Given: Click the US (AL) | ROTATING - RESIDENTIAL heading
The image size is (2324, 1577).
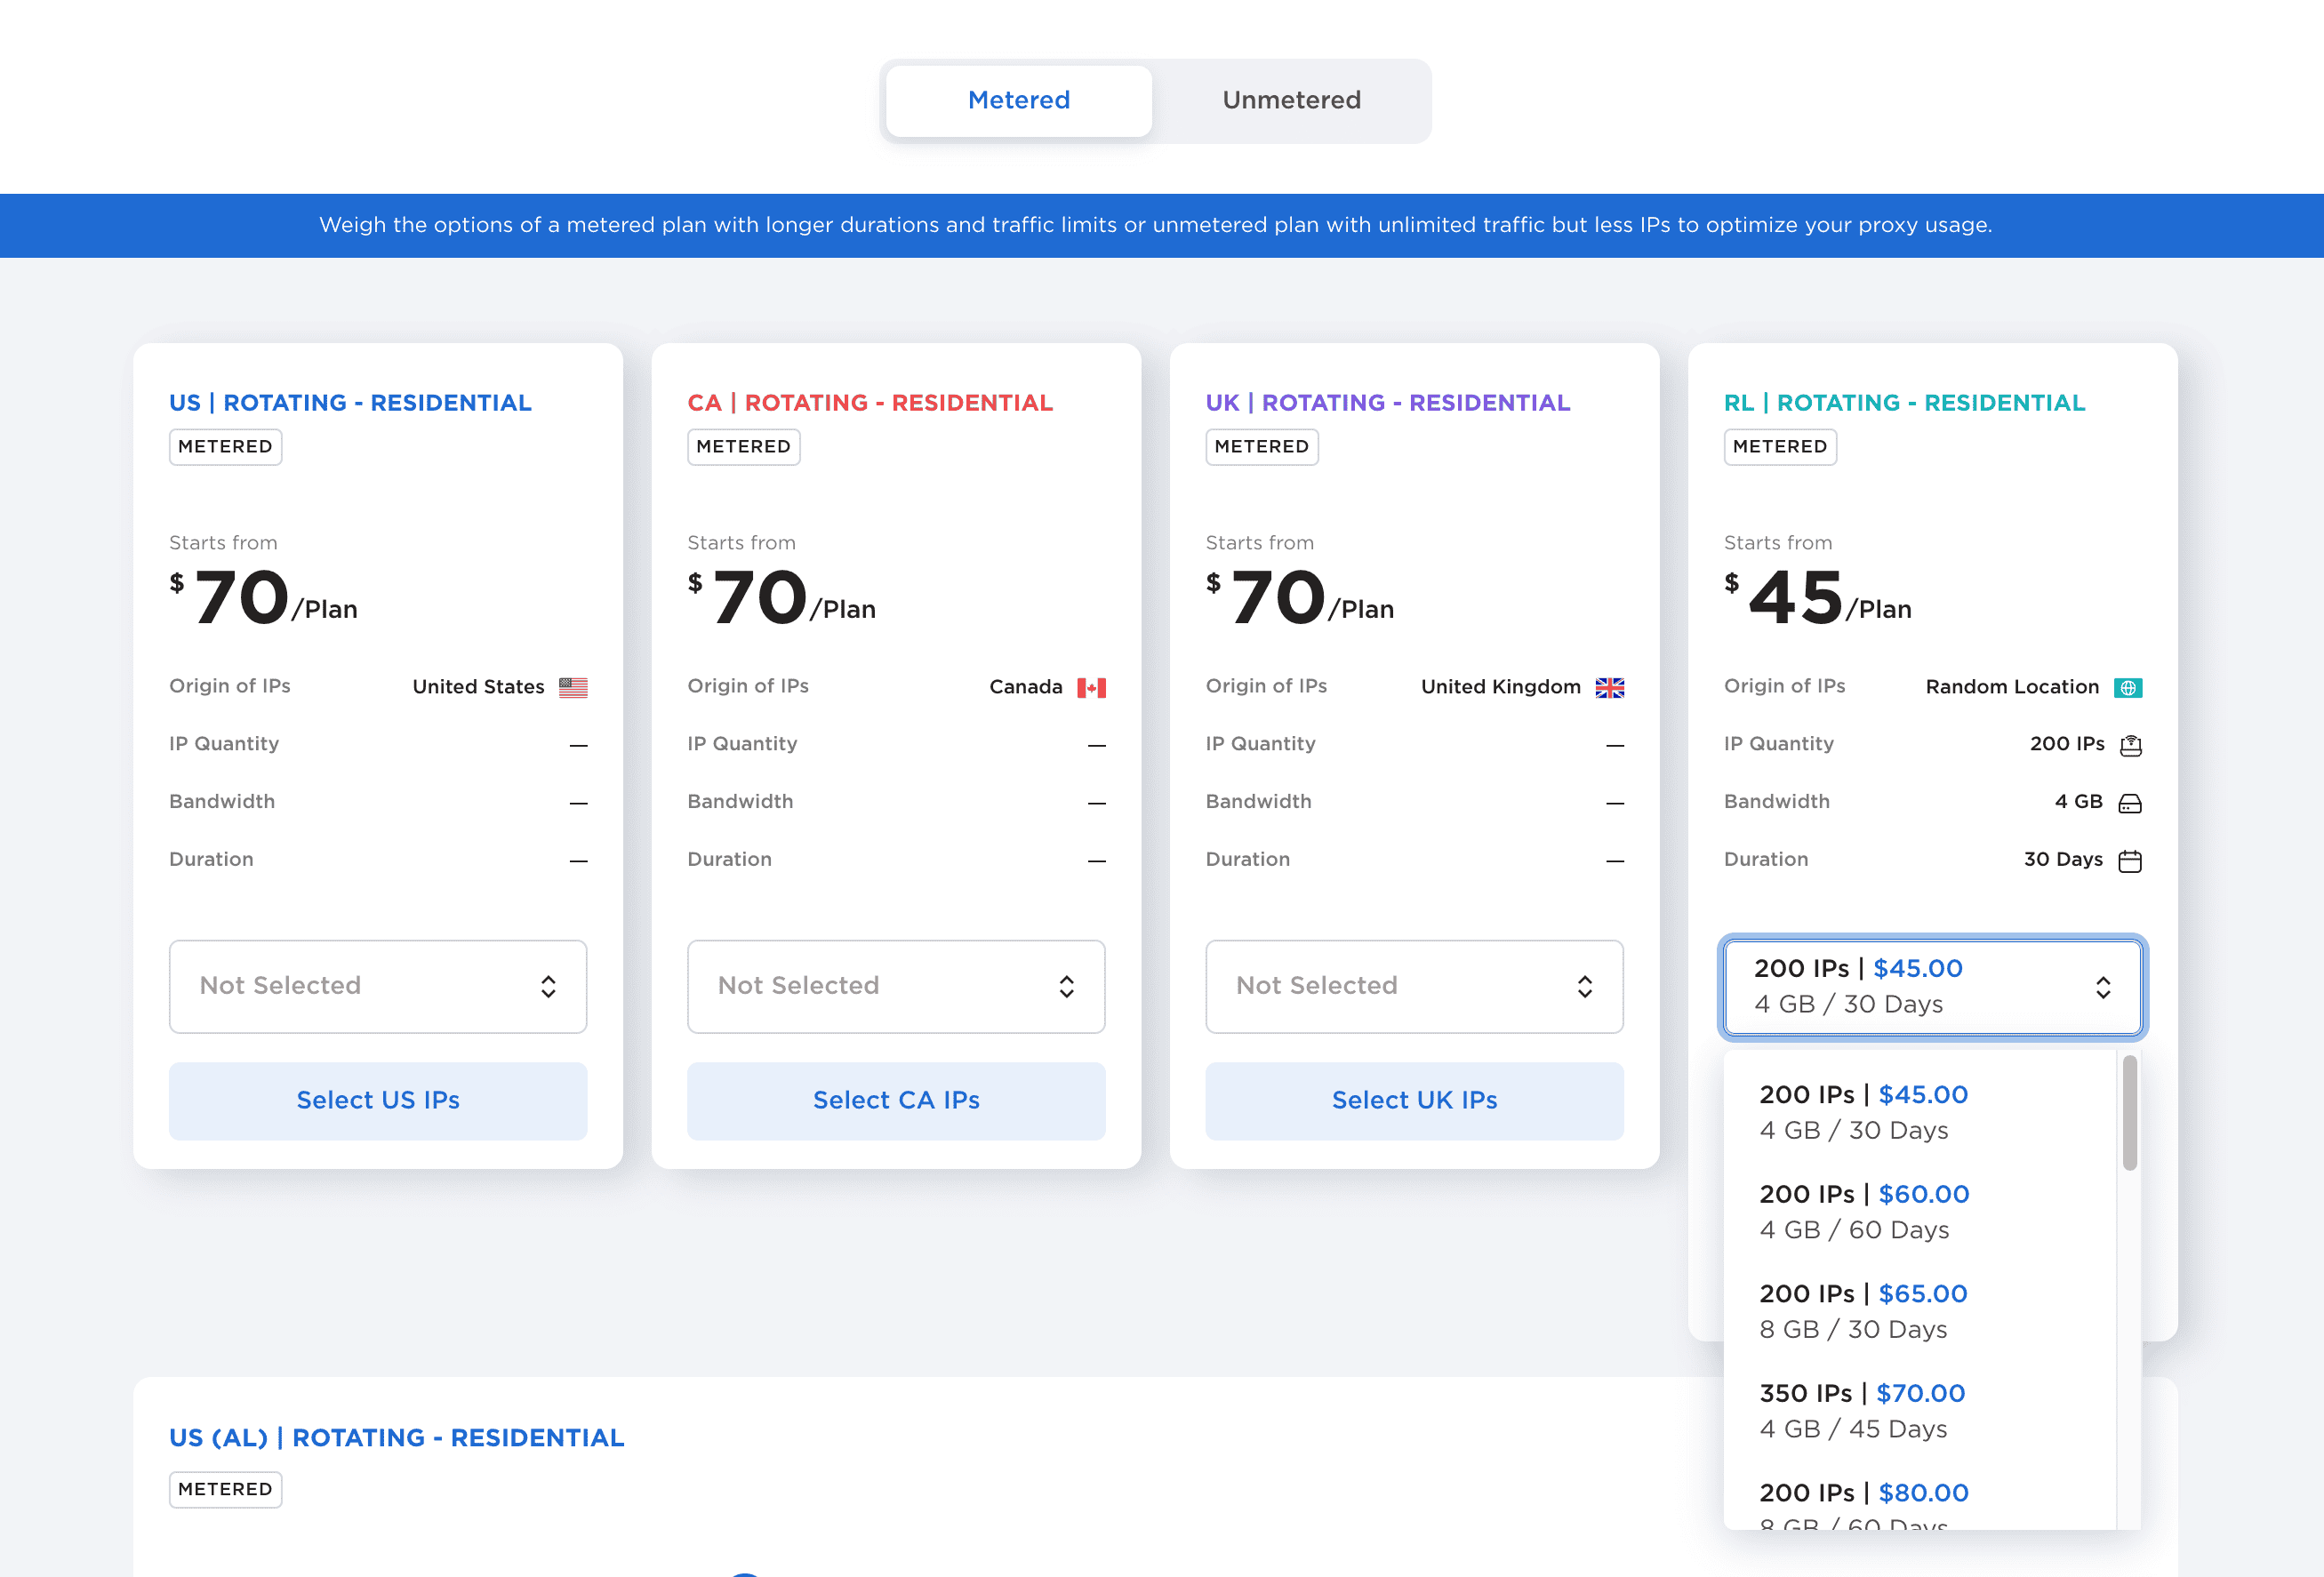Looking at the screenshot, I should (x=397, y=1438).
